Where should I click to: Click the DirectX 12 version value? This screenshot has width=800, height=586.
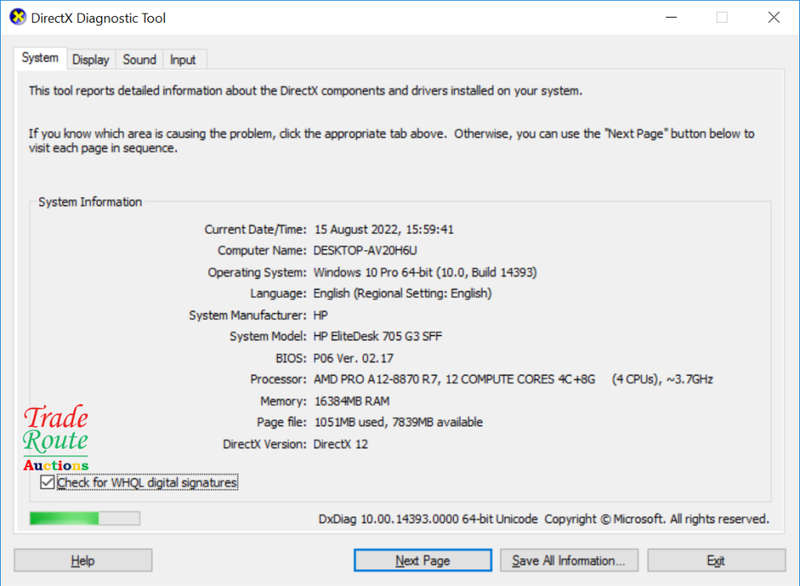tap(340, 444)
